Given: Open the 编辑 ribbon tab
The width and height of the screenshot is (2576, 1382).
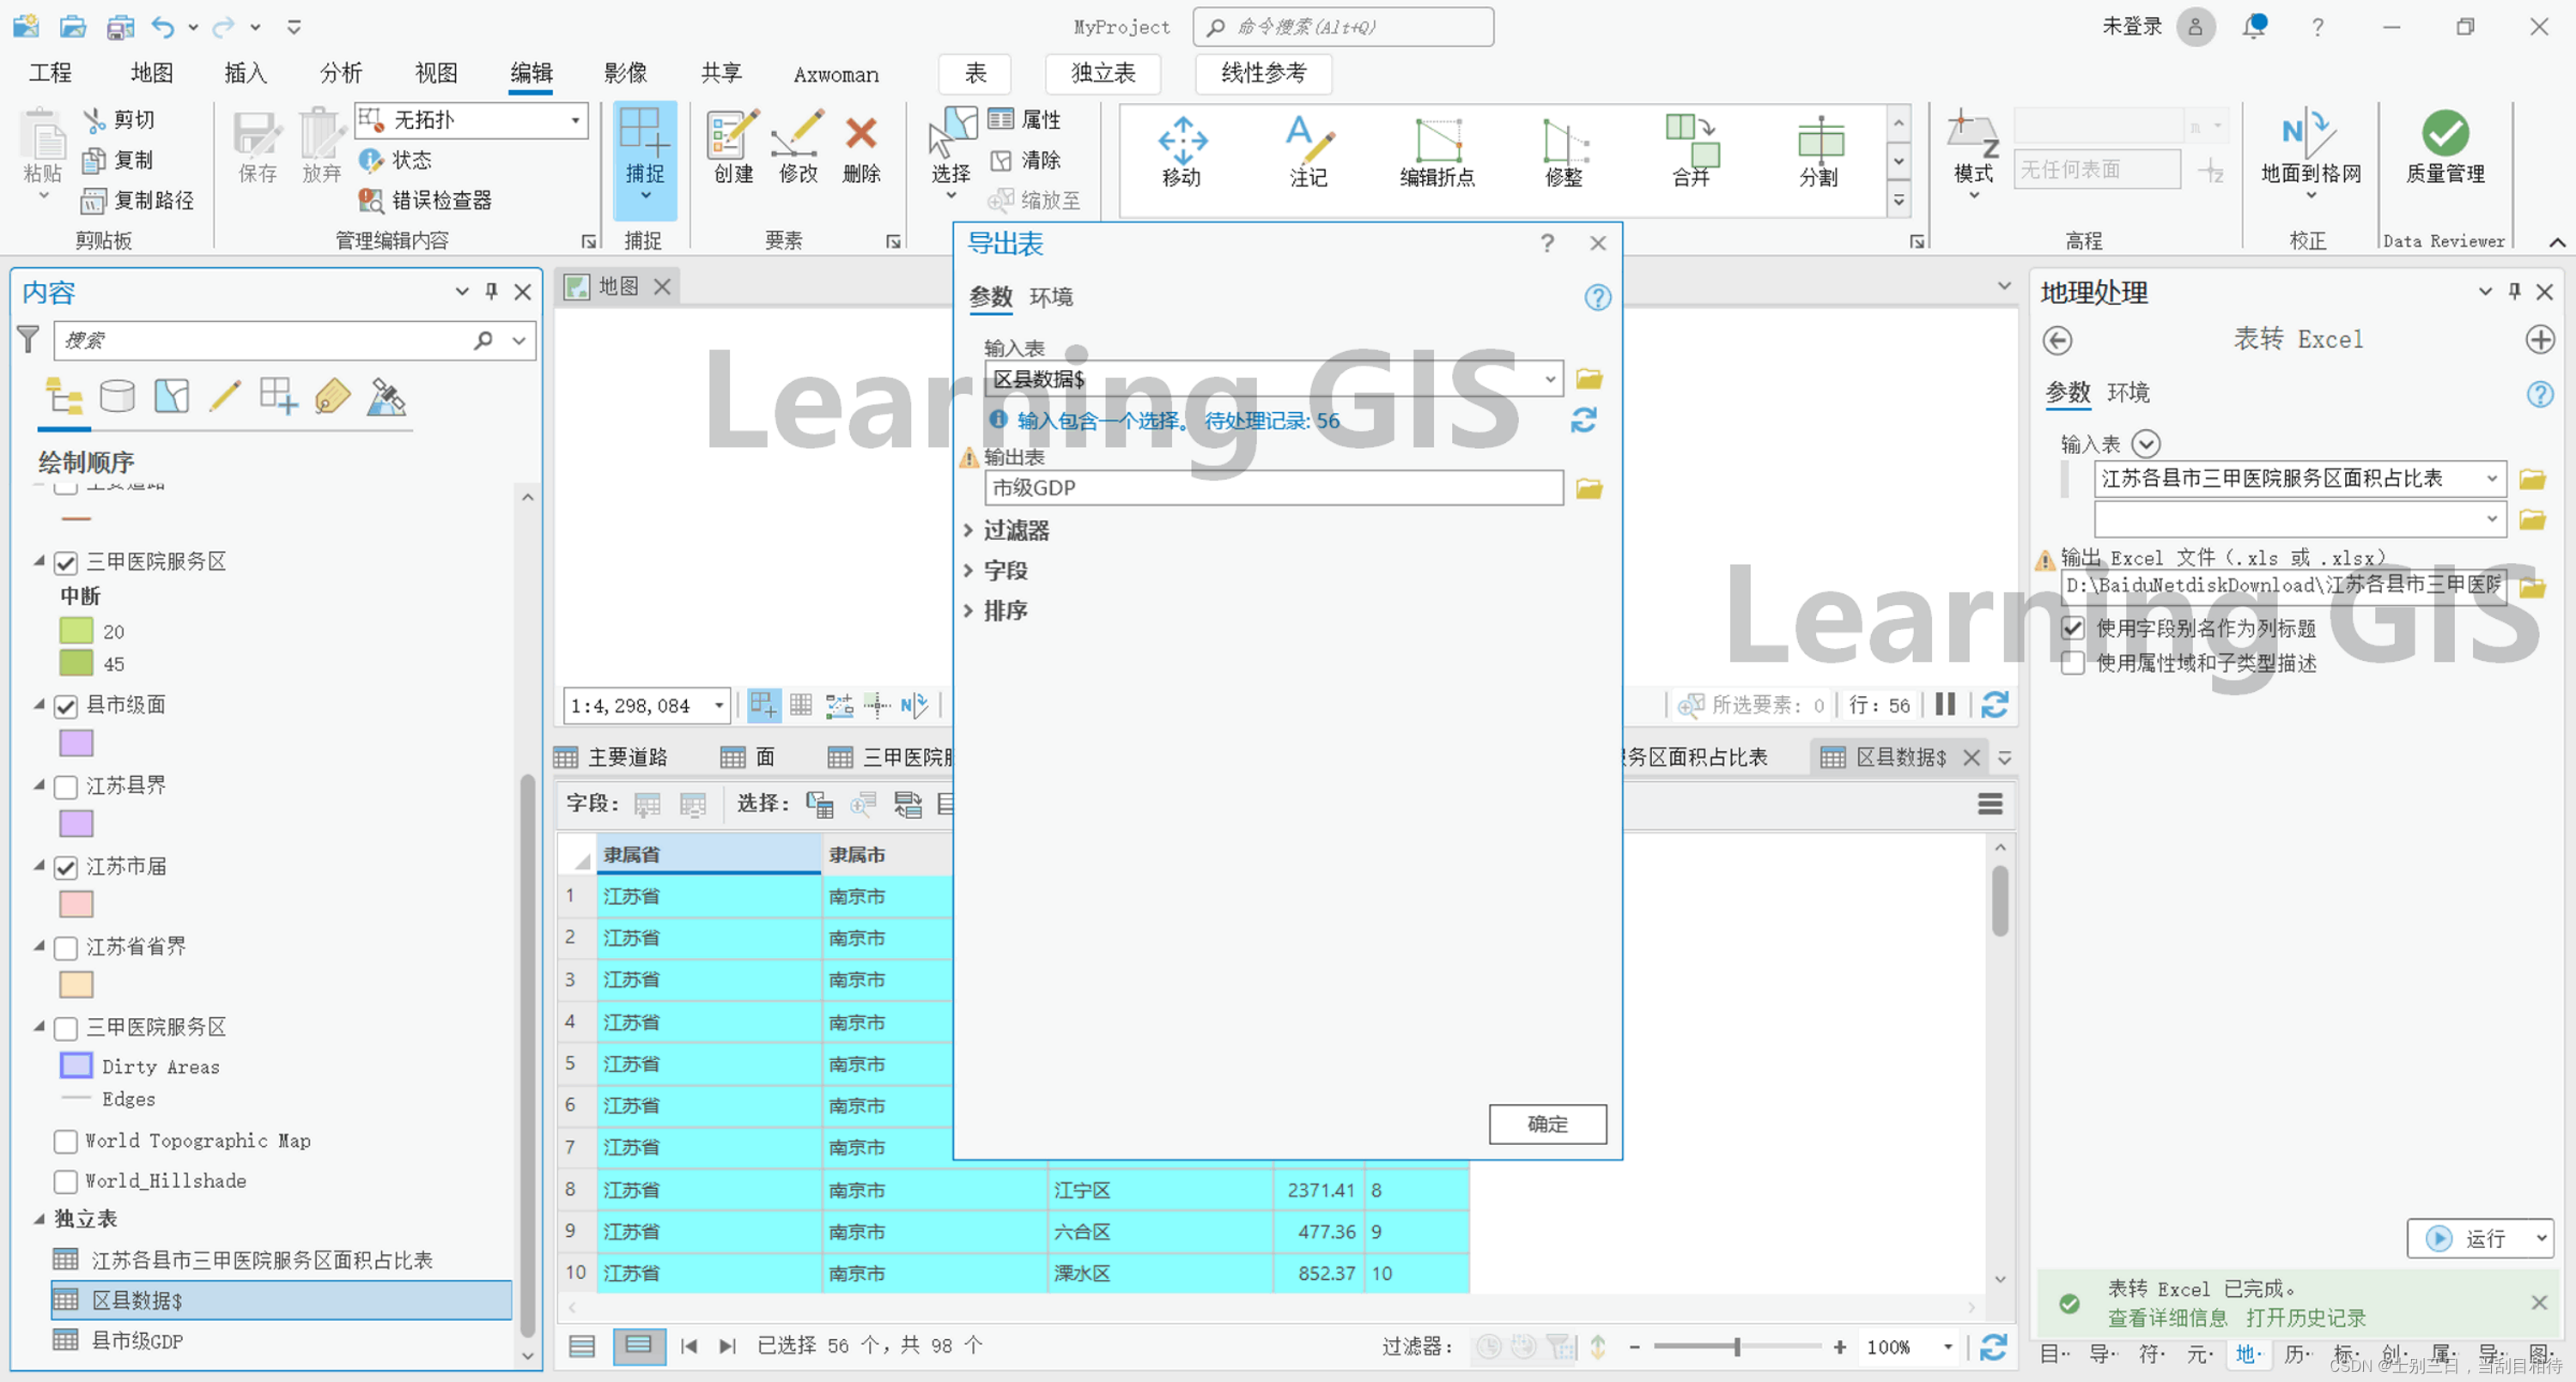Looking at the screenshot, I should click(x=531, y=73).
